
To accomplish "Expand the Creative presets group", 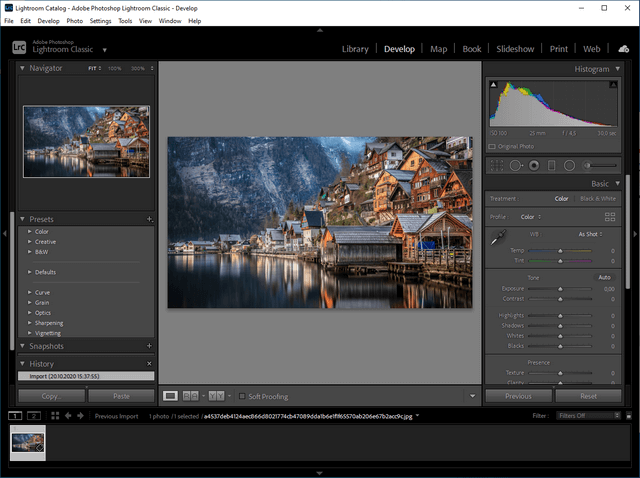I will pyautogui.click(x=30, y=242).
